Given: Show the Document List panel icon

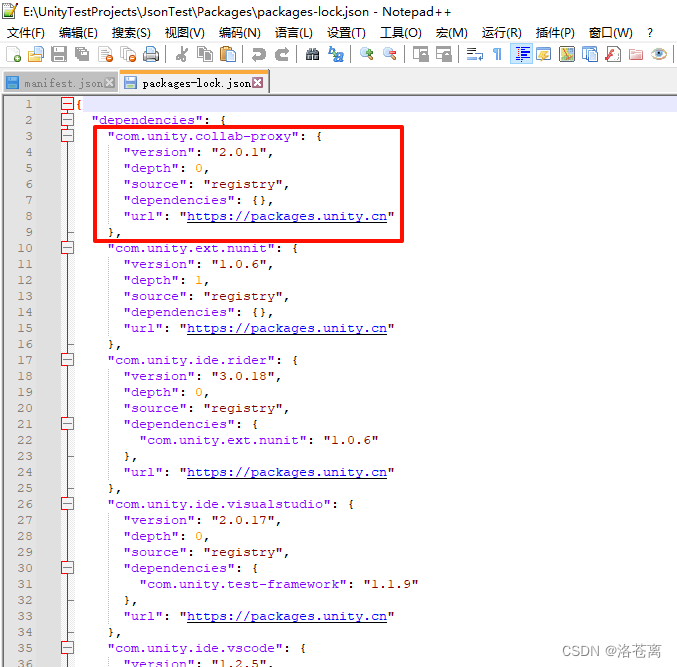Looking at the screenshot, I should (x=590, y=54).
